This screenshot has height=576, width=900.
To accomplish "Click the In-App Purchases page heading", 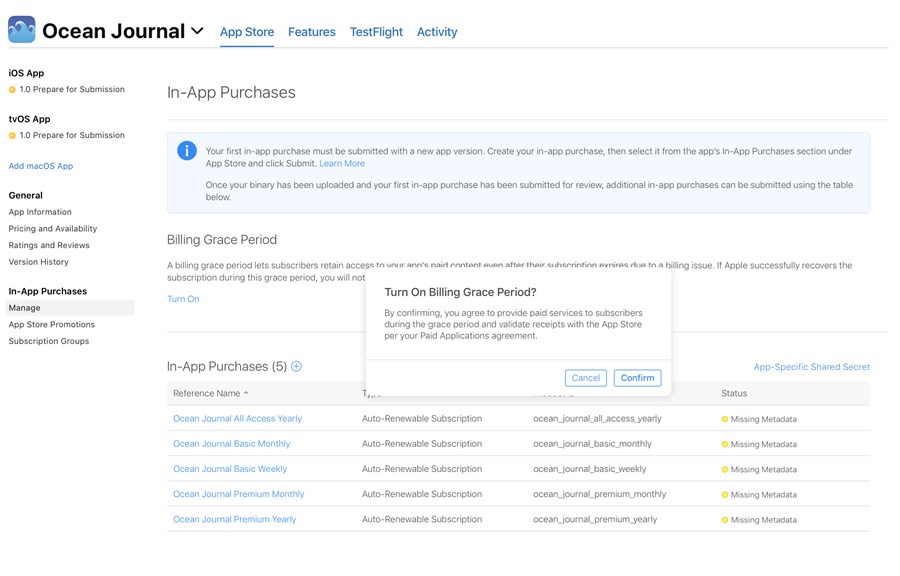I will (231, 93).
